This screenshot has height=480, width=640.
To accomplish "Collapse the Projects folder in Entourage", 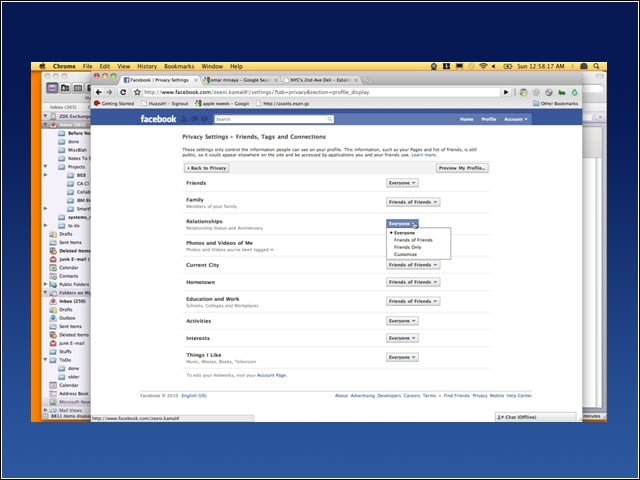I will [x=45, y=167].
